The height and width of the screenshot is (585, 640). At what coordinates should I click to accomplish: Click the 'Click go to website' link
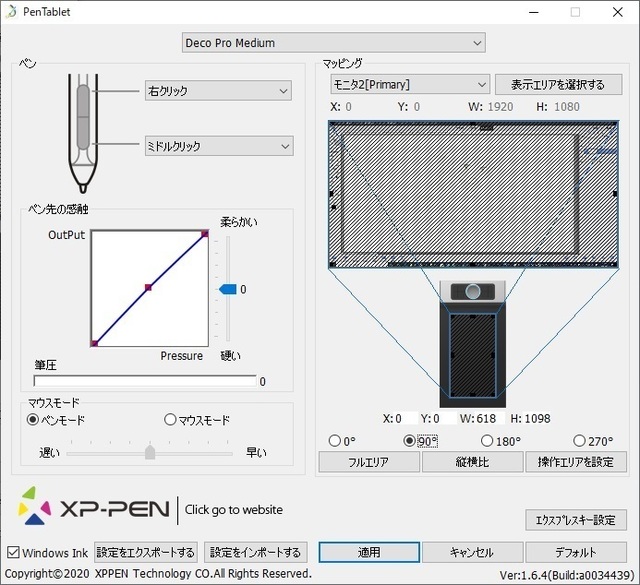point(234,509)
